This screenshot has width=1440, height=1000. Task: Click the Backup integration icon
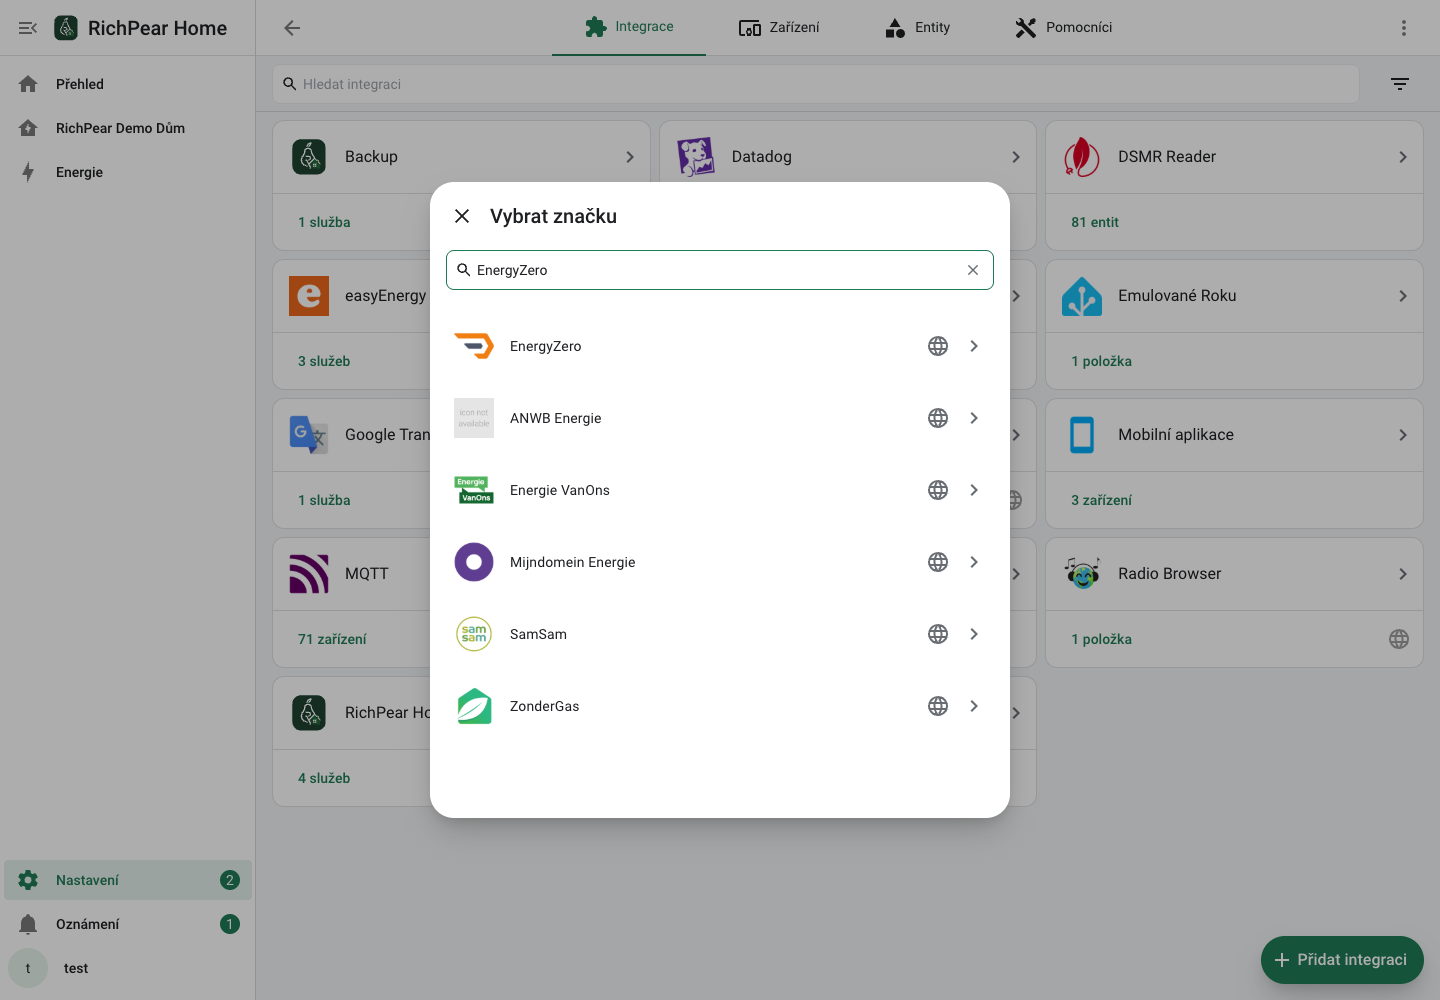tap(309, 157)
